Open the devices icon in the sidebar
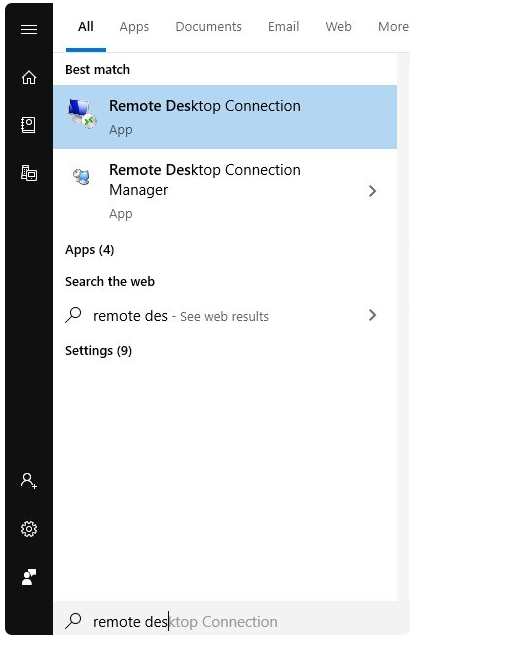The image size is (519, 647). (x=29, y=173)
